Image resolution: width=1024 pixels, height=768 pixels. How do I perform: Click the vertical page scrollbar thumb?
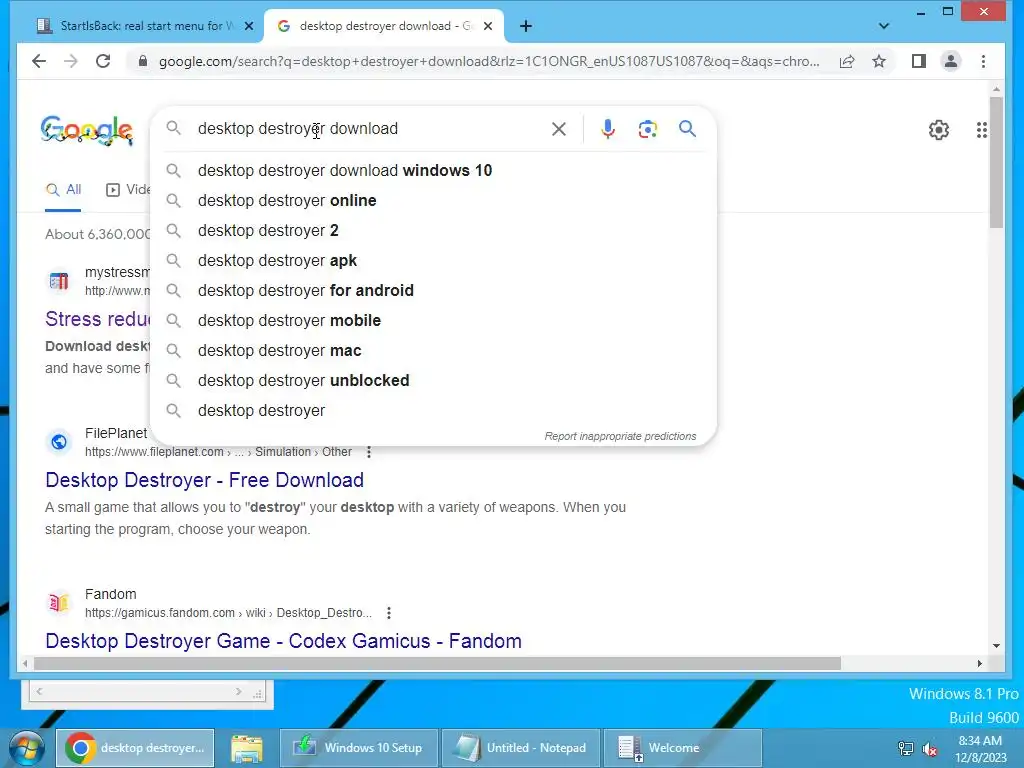pos(996,162)
